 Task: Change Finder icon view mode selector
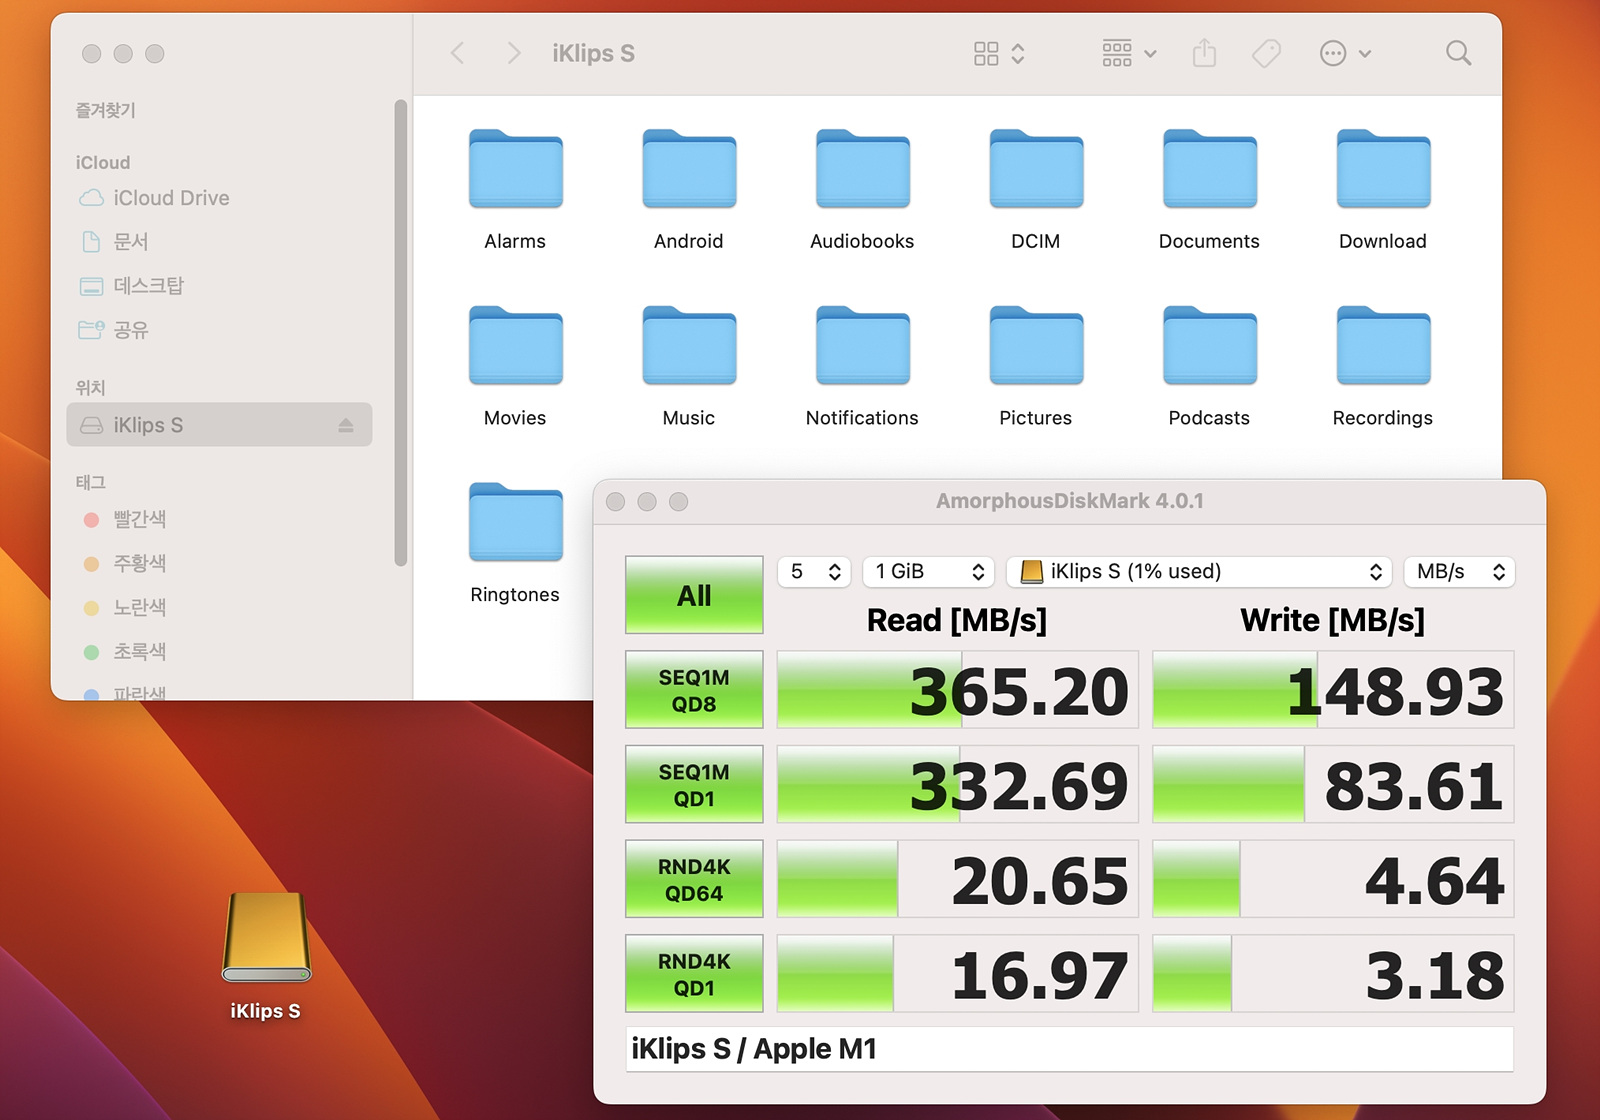(999, 53)
